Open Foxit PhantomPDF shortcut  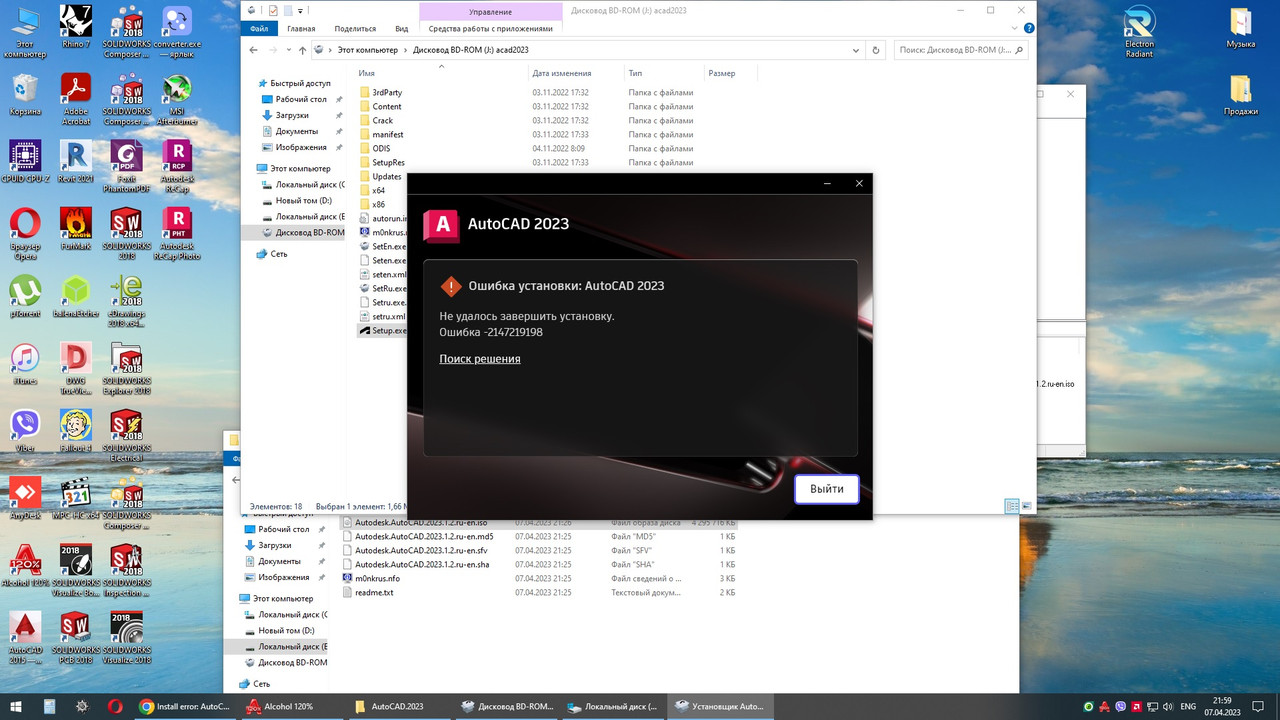click(126, 166)
